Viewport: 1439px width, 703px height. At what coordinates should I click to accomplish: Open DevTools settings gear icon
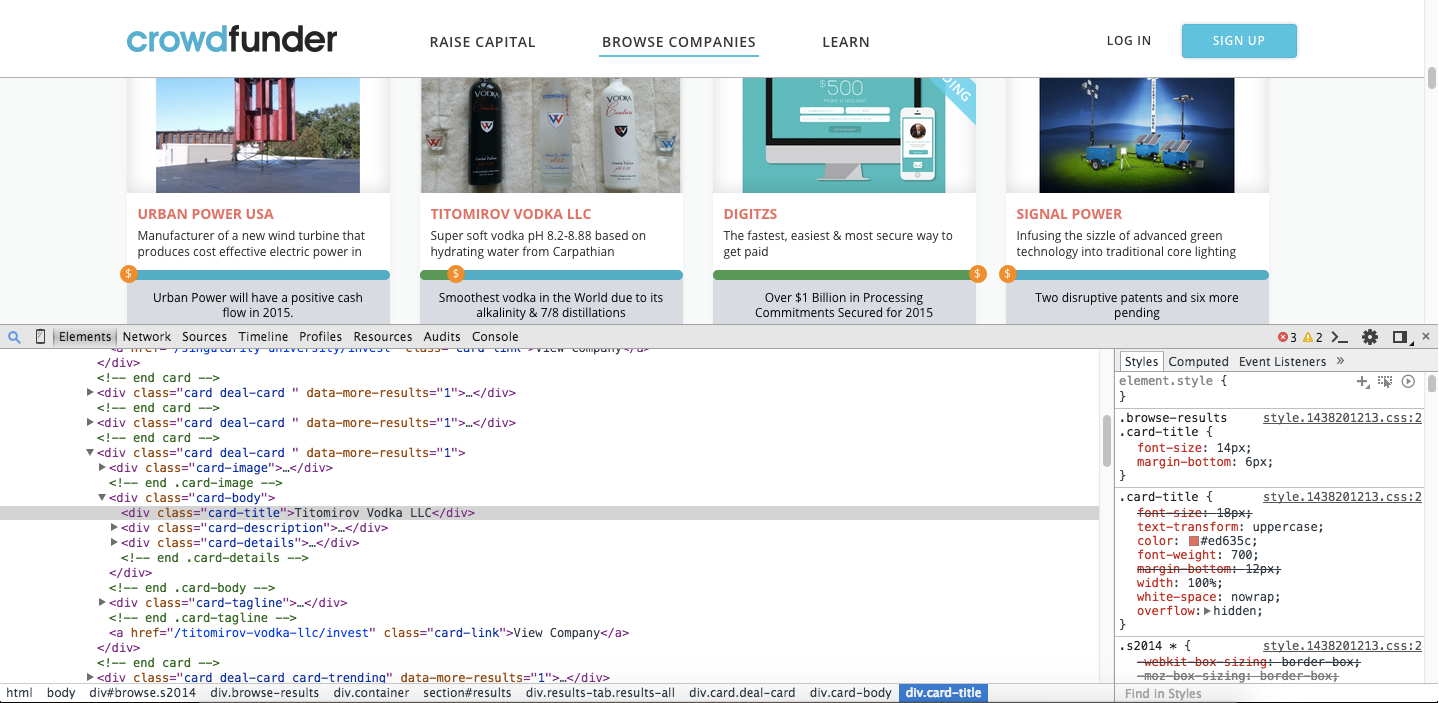[1370, 337]
